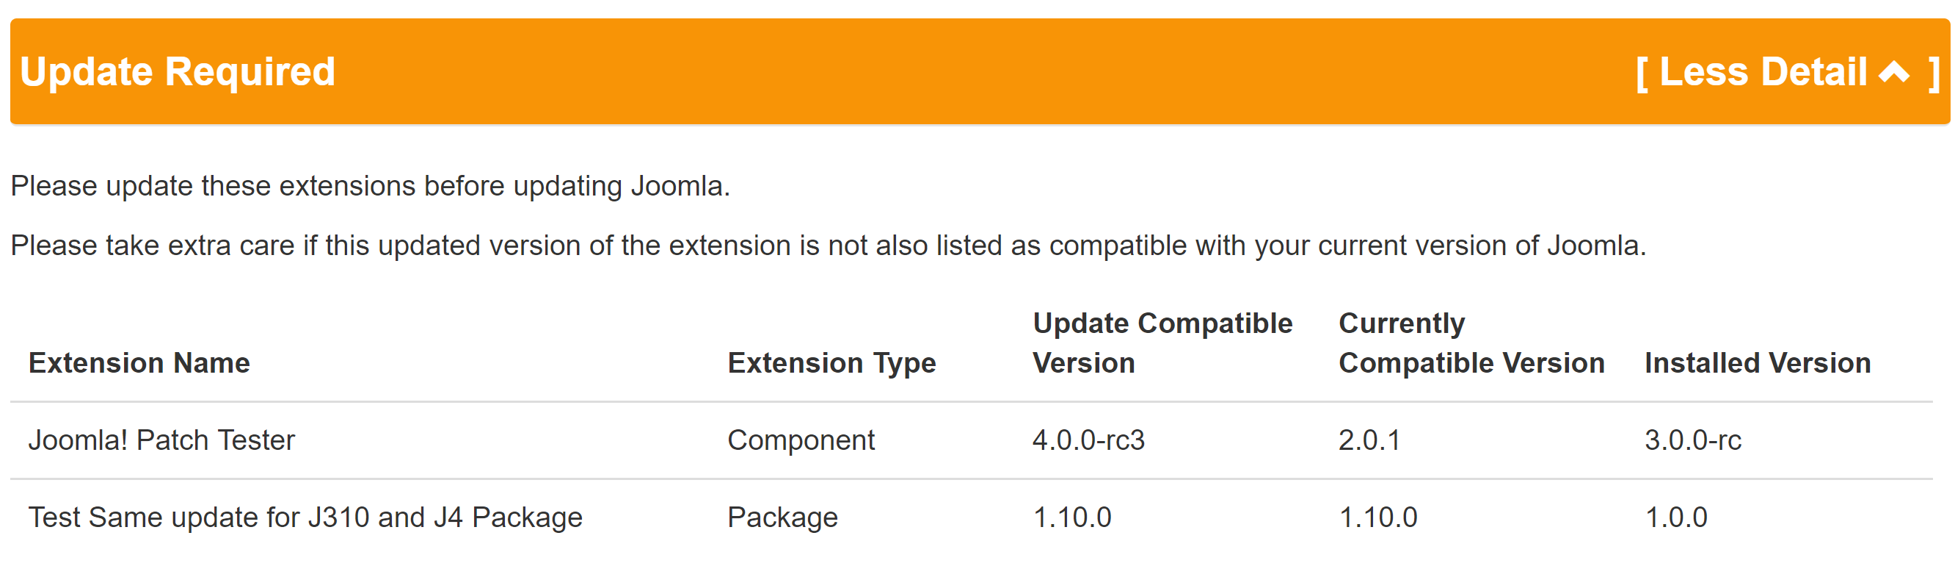1955x566 pixels.
Task: Click the chevron-up icon beside Less Detail
Action: coord(1894,72)
